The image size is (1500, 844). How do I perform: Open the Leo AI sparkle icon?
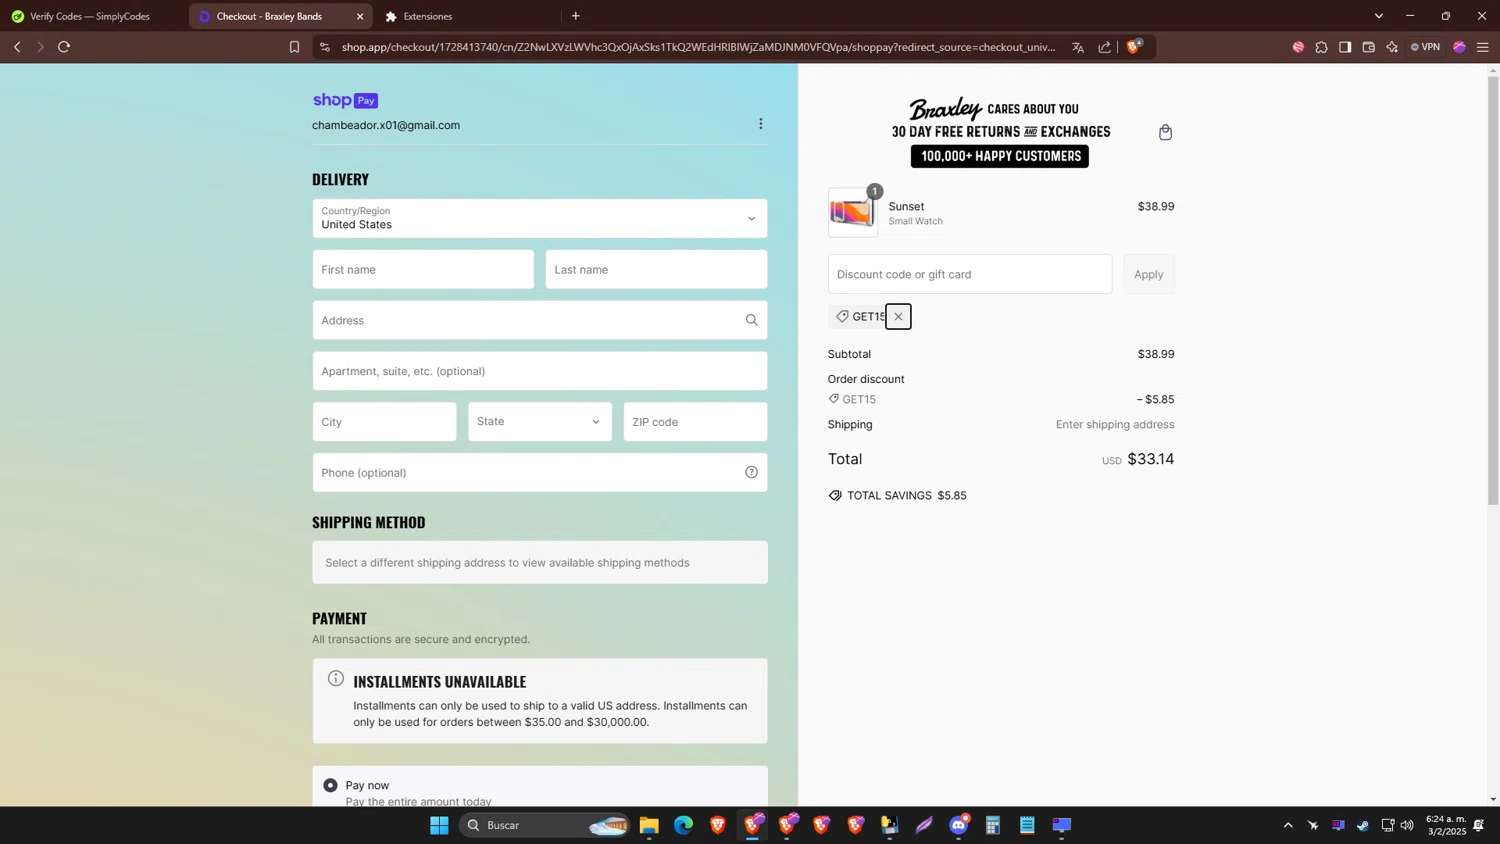pyautogui.click(x=1392, y=47)
